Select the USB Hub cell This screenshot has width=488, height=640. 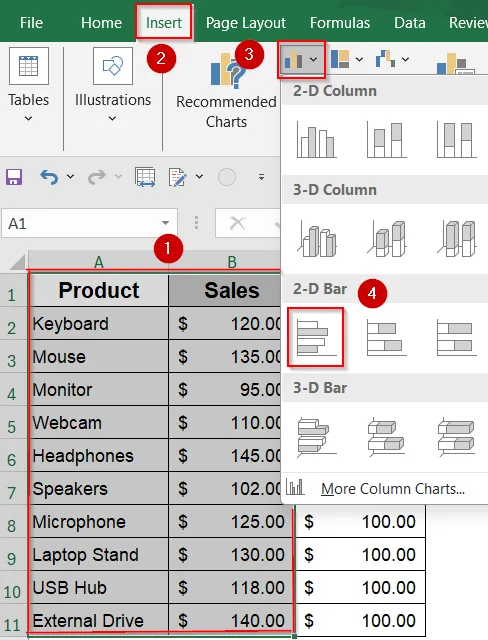[x=99, y=588]
